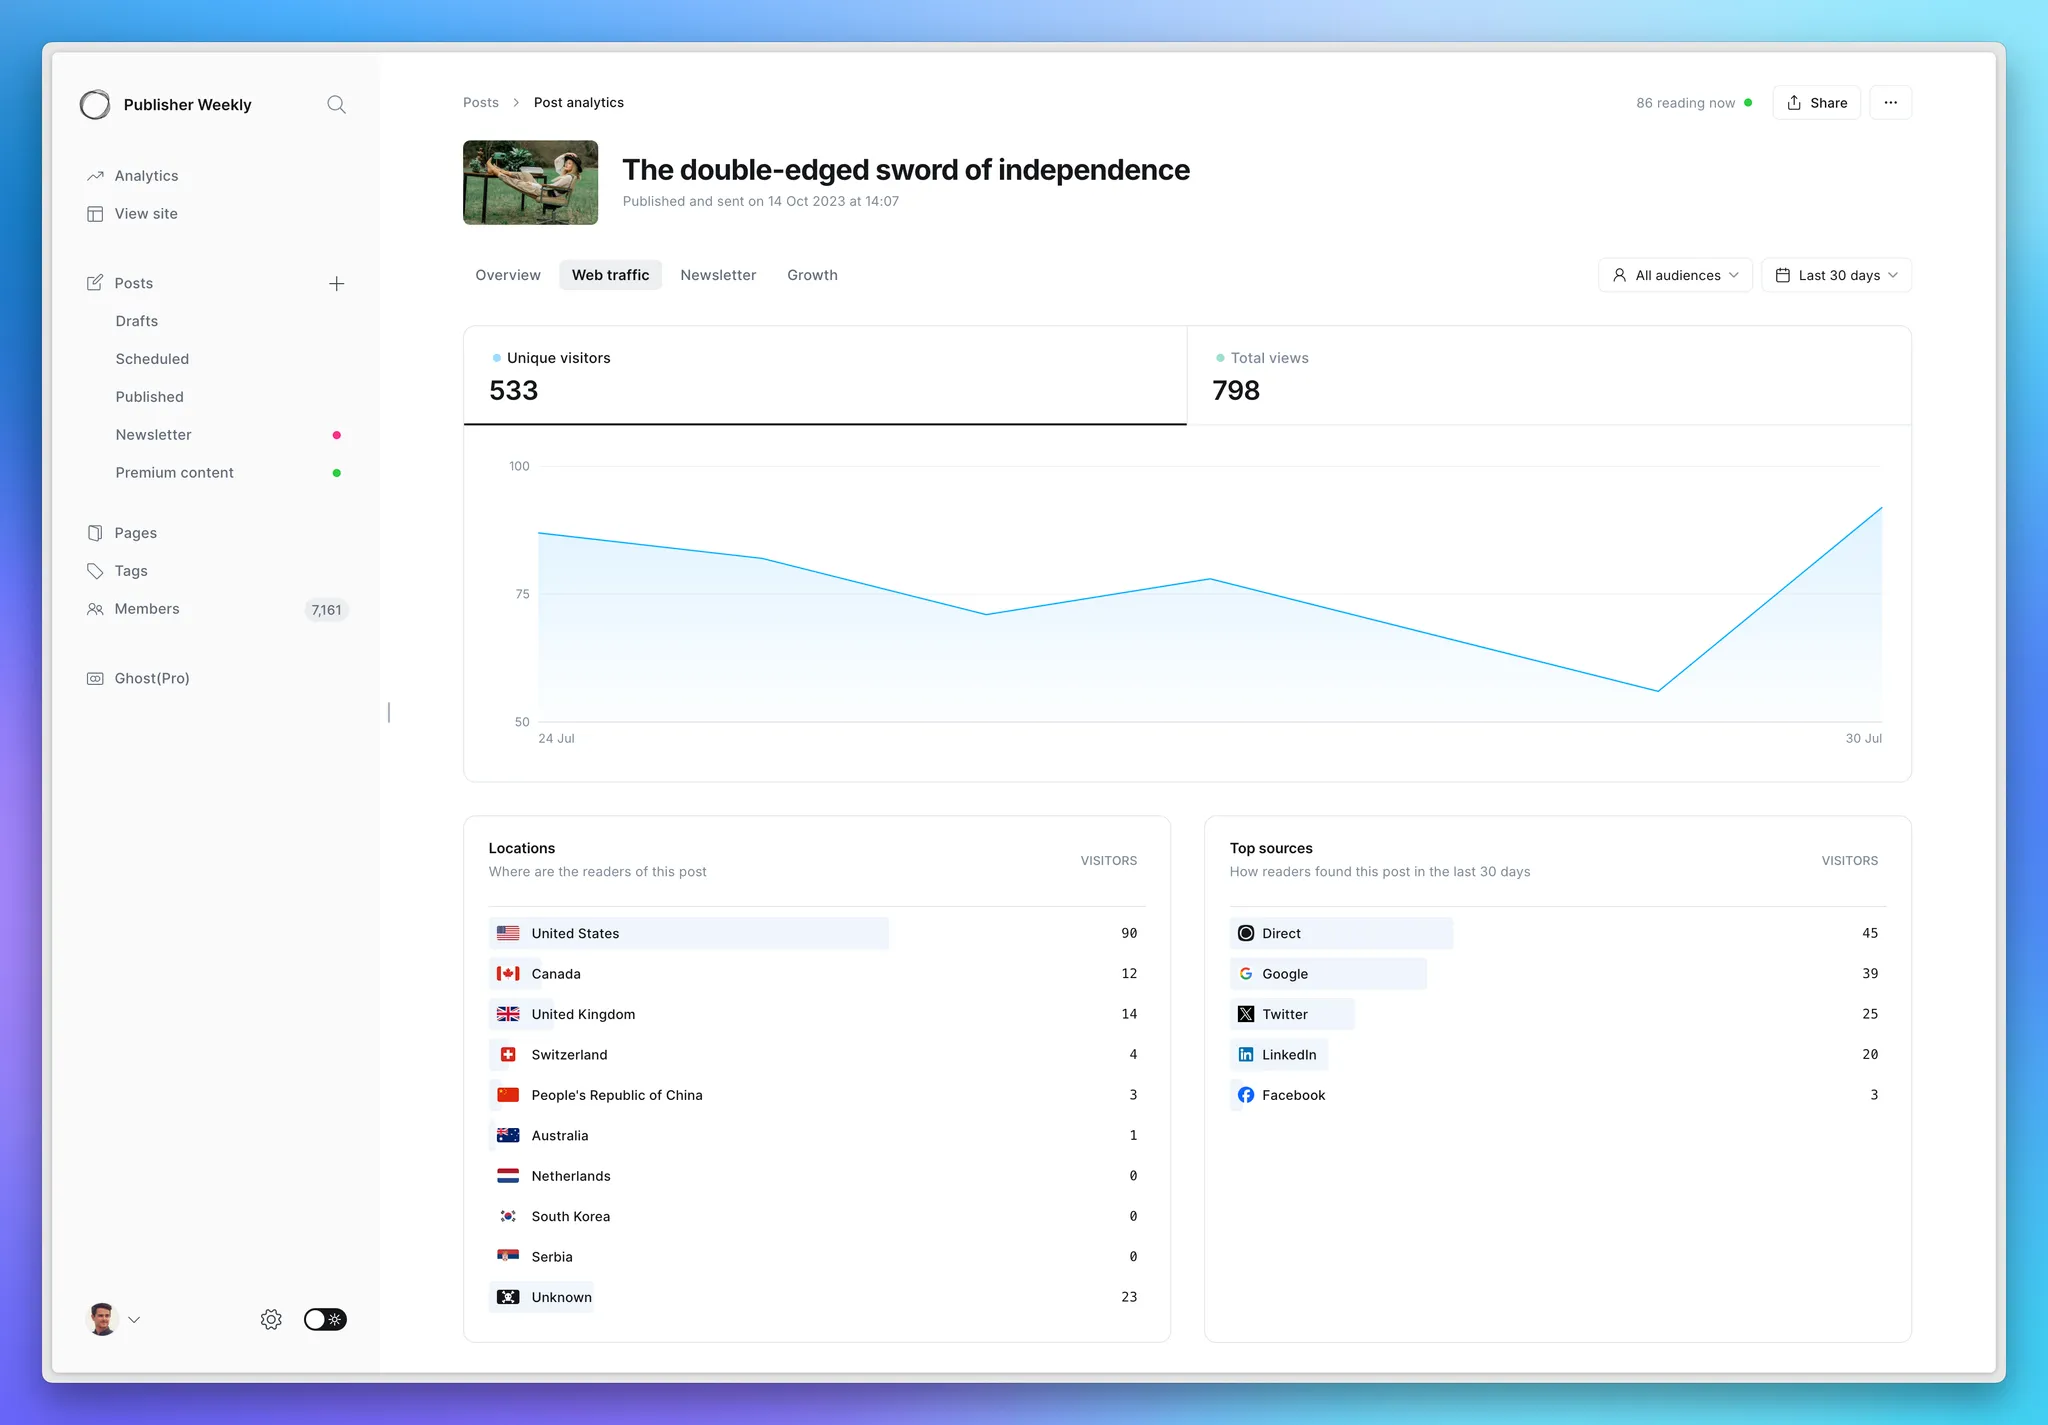Click the plus icon next to Posts

336,284
